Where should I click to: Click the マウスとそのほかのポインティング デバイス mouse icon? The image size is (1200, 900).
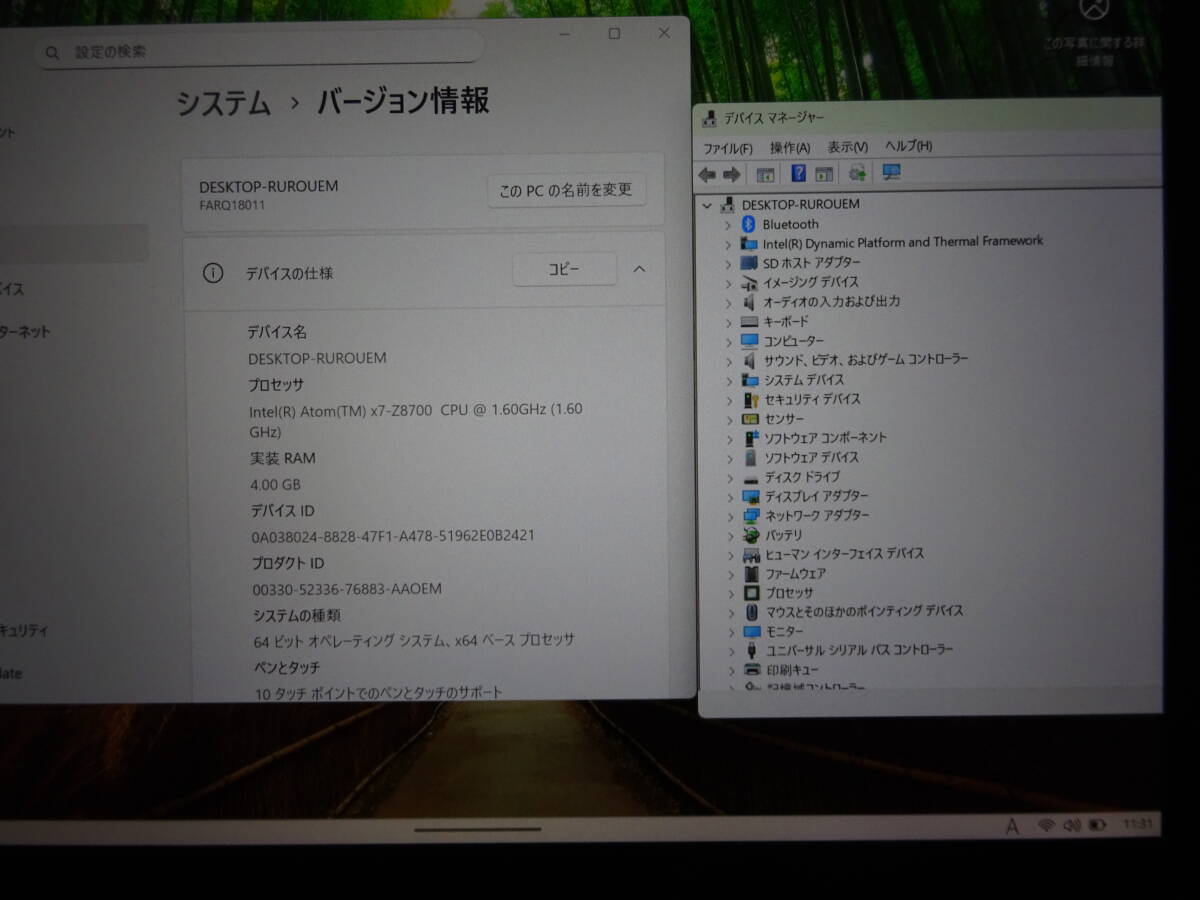point(753,611)
